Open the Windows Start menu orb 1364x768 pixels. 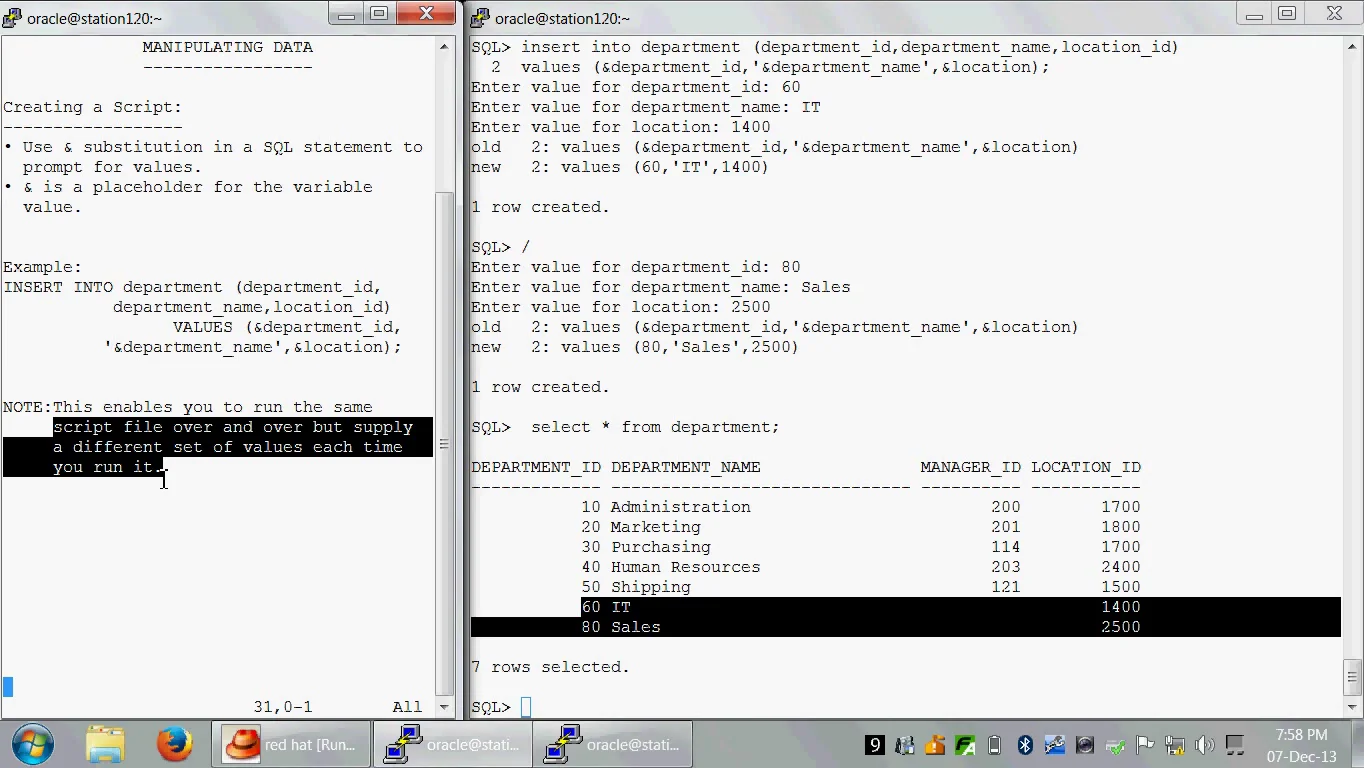point(31,745)
